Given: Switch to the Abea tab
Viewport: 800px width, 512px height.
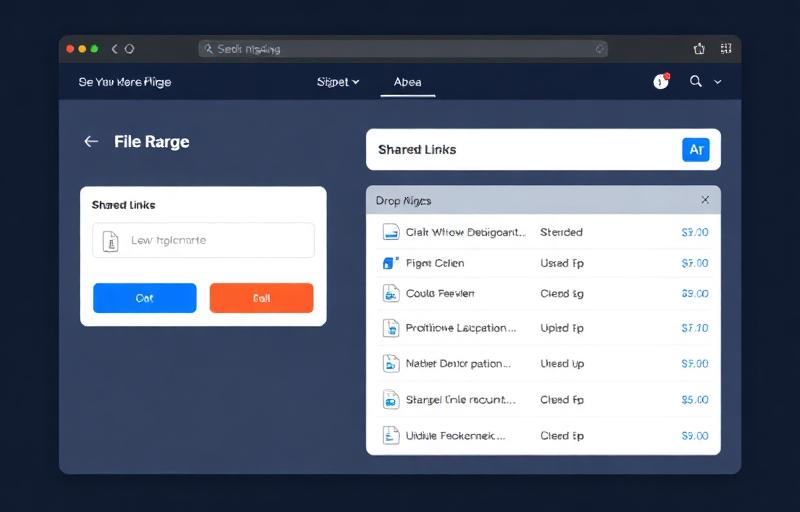Looking at the screenshot, I should [408, 82].
